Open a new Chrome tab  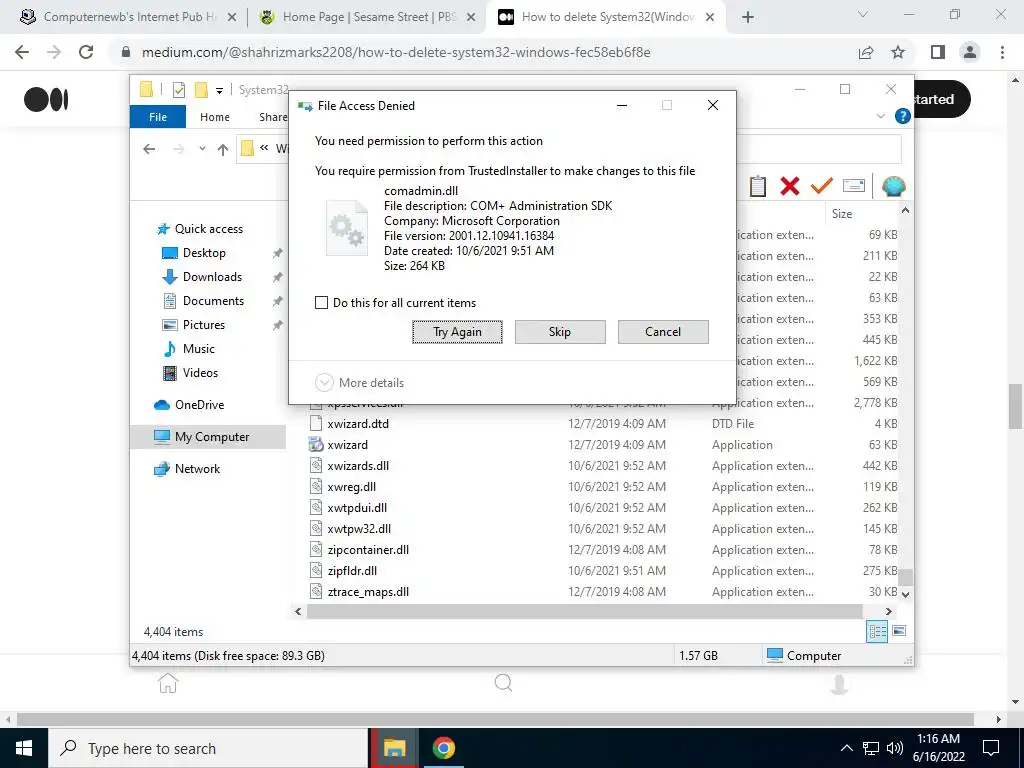pyautogui.click(x=748, y=17)
